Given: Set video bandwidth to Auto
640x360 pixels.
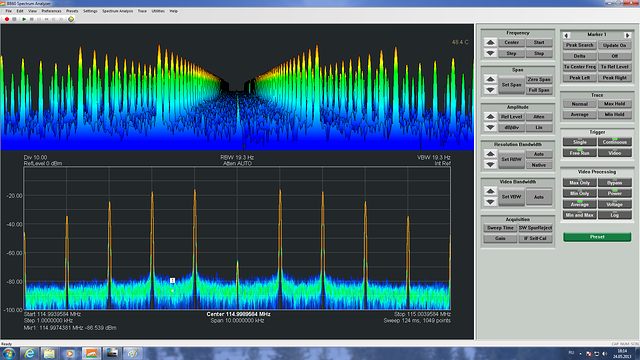Looking at the screenshot, I should [539, 197].
